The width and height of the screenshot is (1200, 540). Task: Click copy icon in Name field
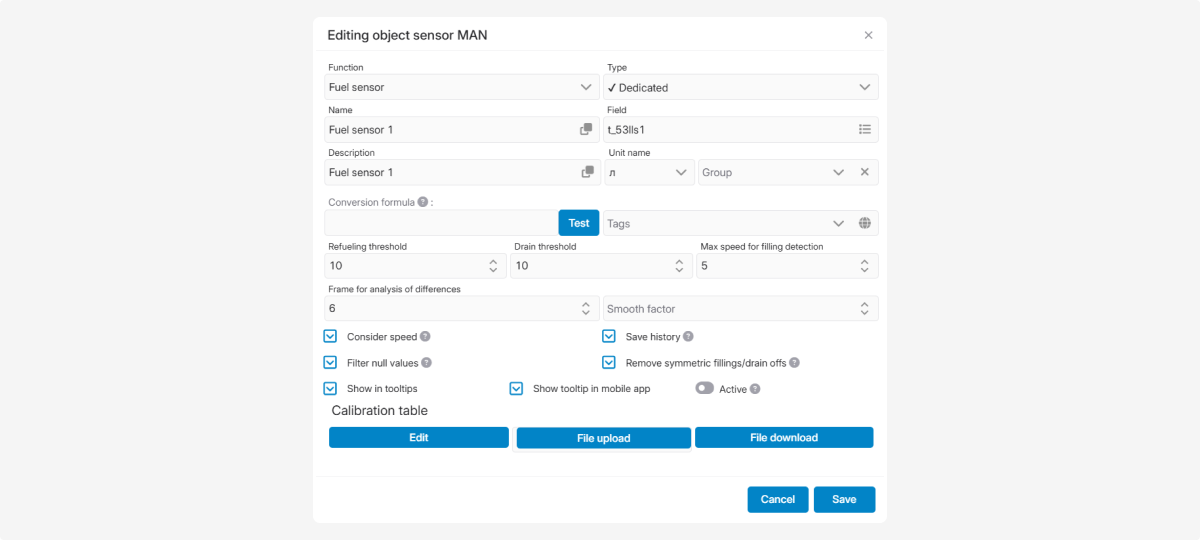pos(586,130)
